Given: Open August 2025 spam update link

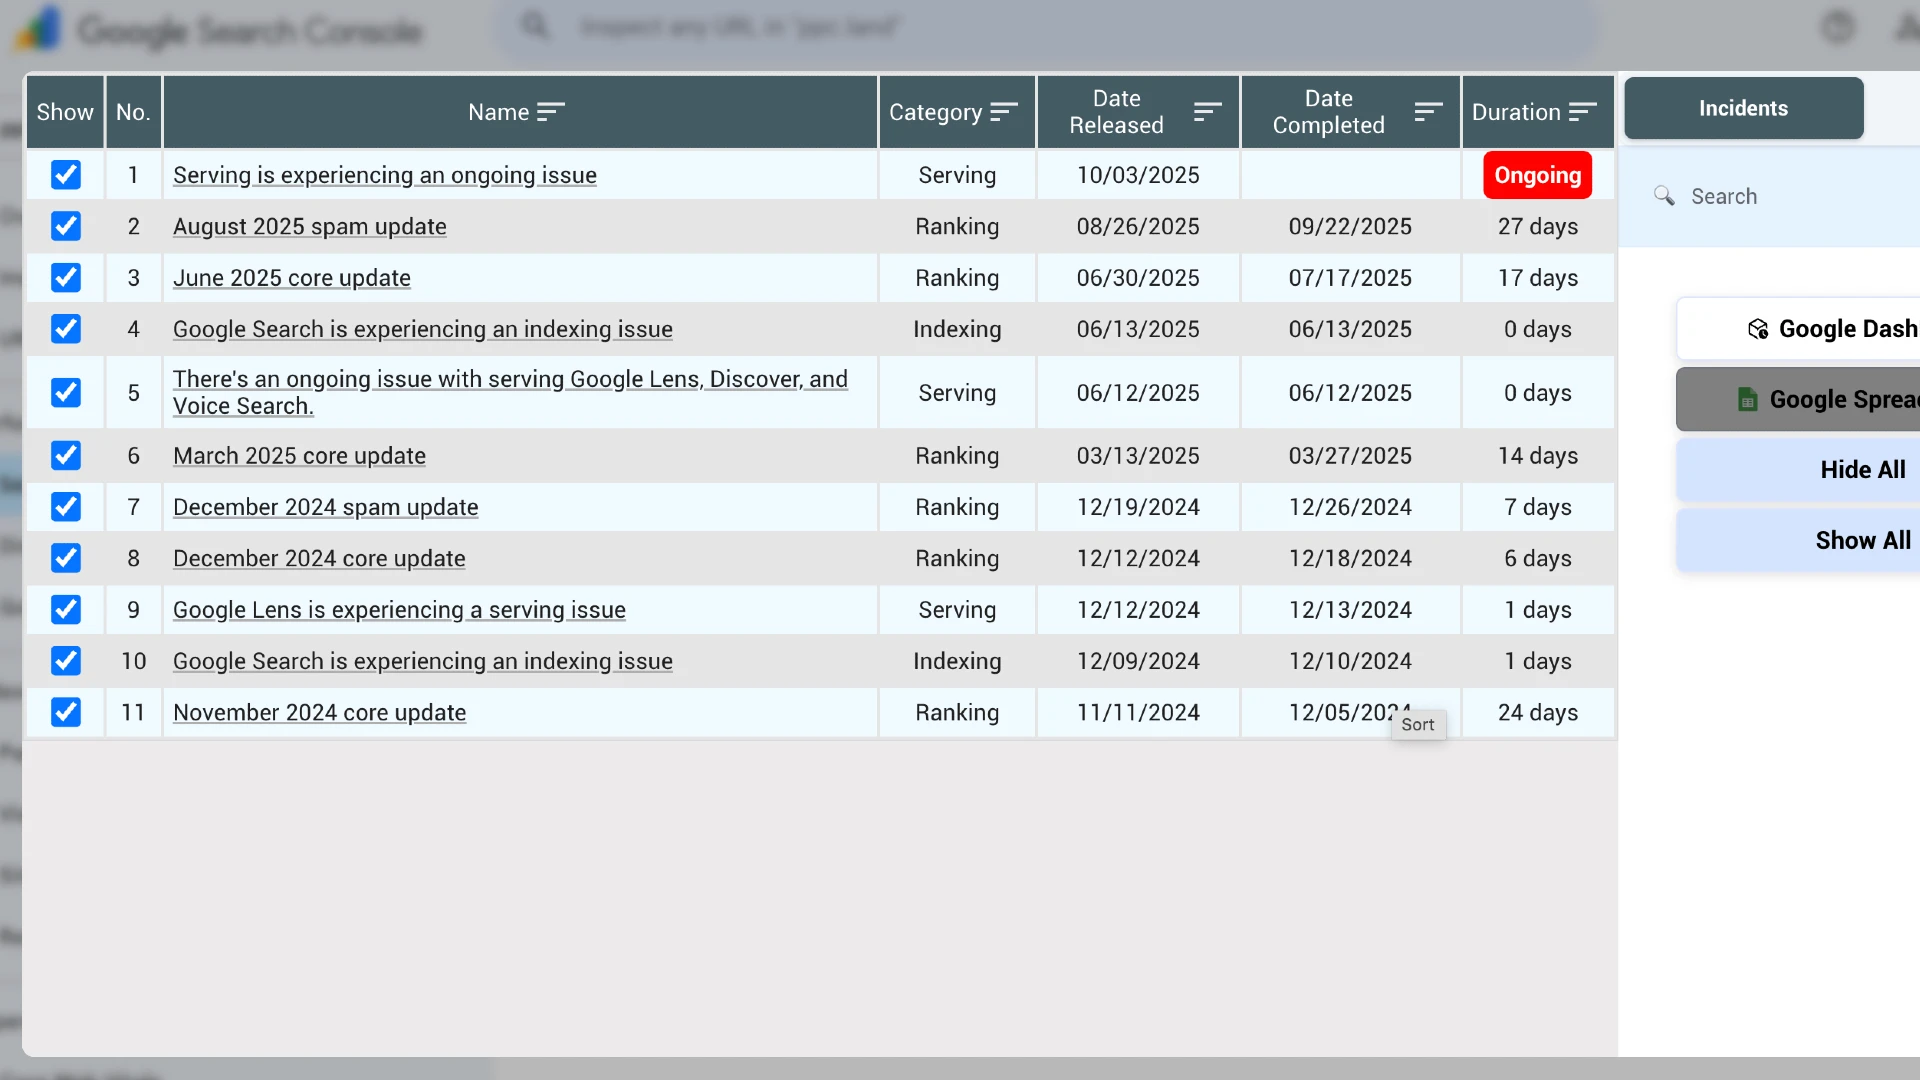Looking at the screenshot, I should pyautogui.click(x=309, y=227).
